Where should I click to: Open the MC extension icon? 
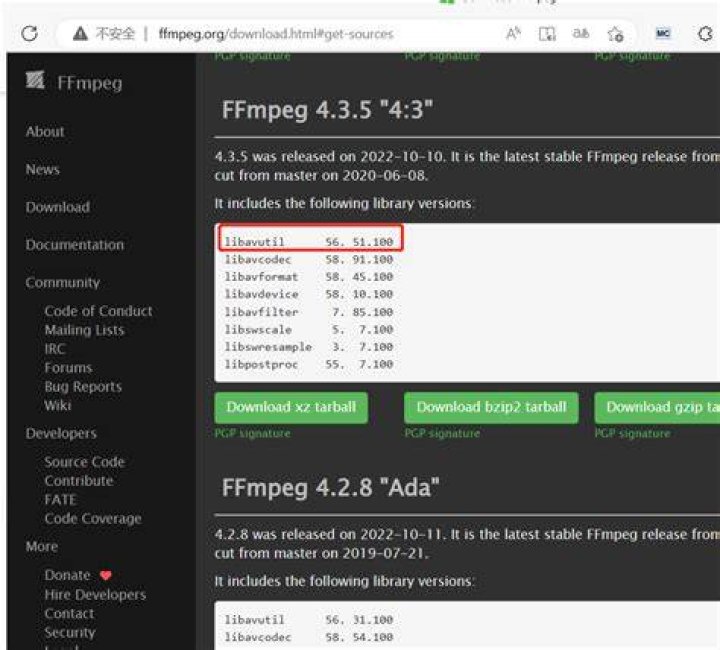point(663,33)
